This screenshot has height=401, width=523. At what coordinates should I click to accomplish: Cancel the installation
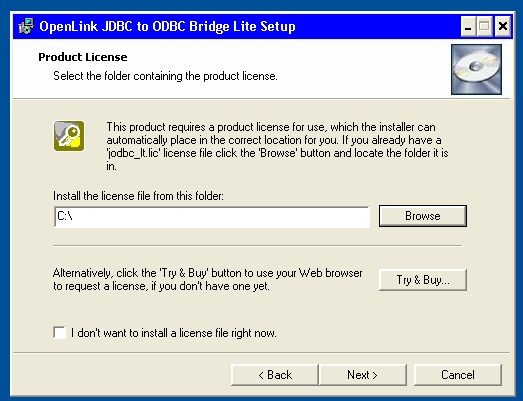pyautogui.click(x=458, y=375)
